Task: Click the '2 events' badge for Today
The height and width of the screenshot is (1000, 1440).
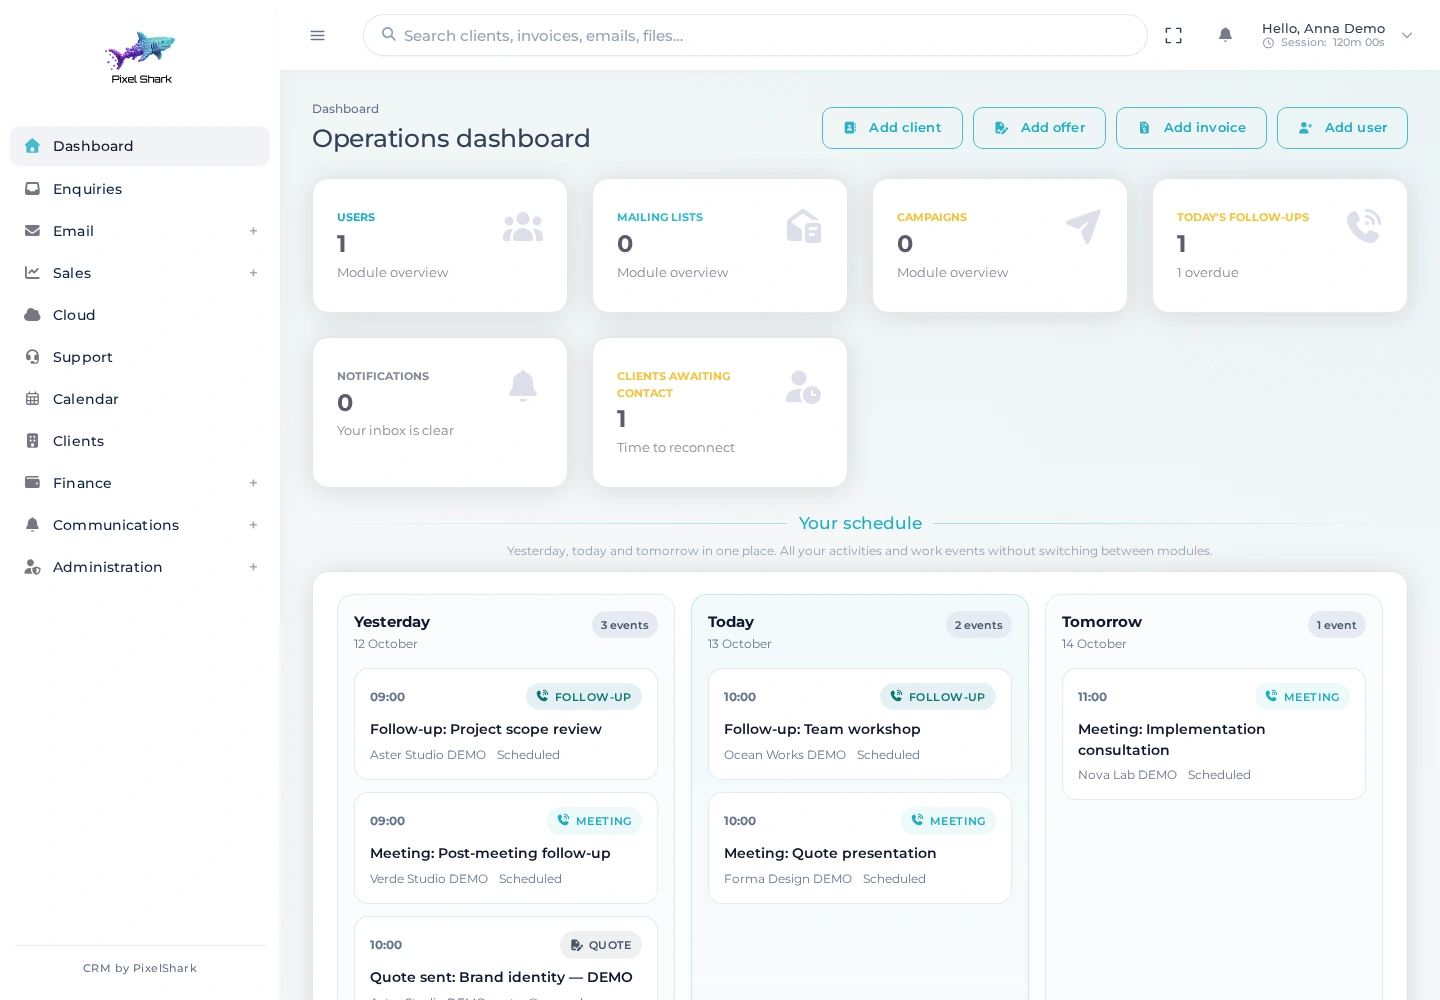Action: click(979, 625)
